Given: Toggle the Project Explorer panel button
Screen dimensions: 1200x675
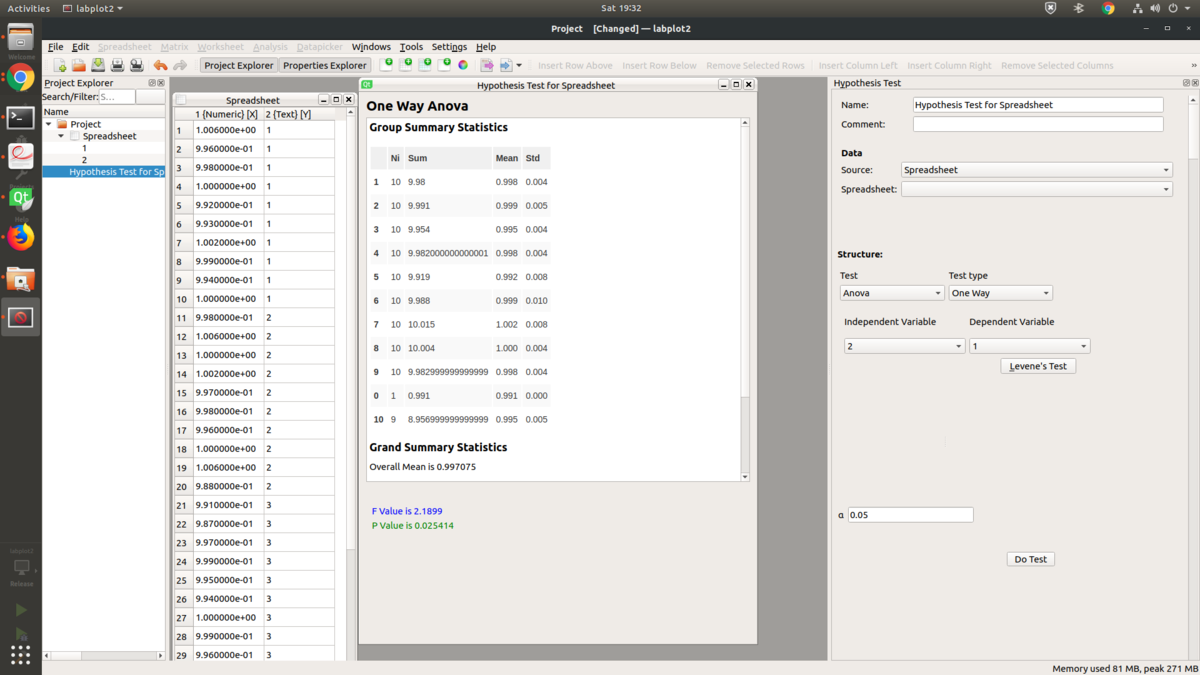Looking at the screenshot, I should (x=239, y=66).
